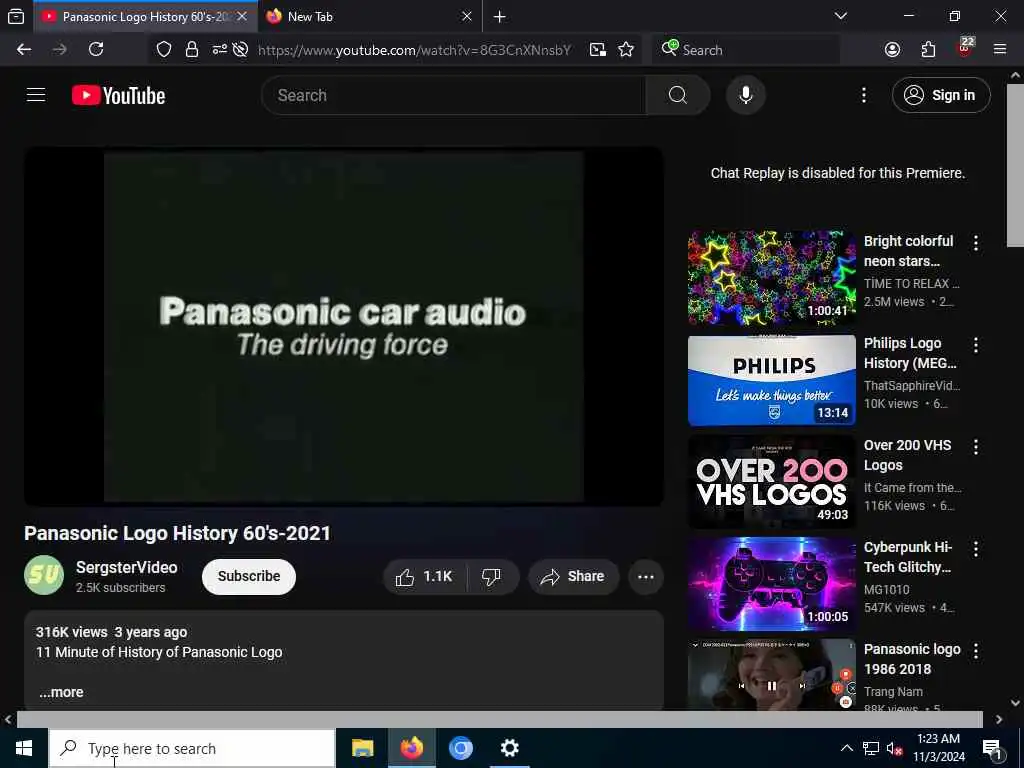Image resolution: width=1024 pixels, height=768 pixels.
Task: Click the Windows taskbar search box
Action: pyautogui.click(x=192, y=748)
